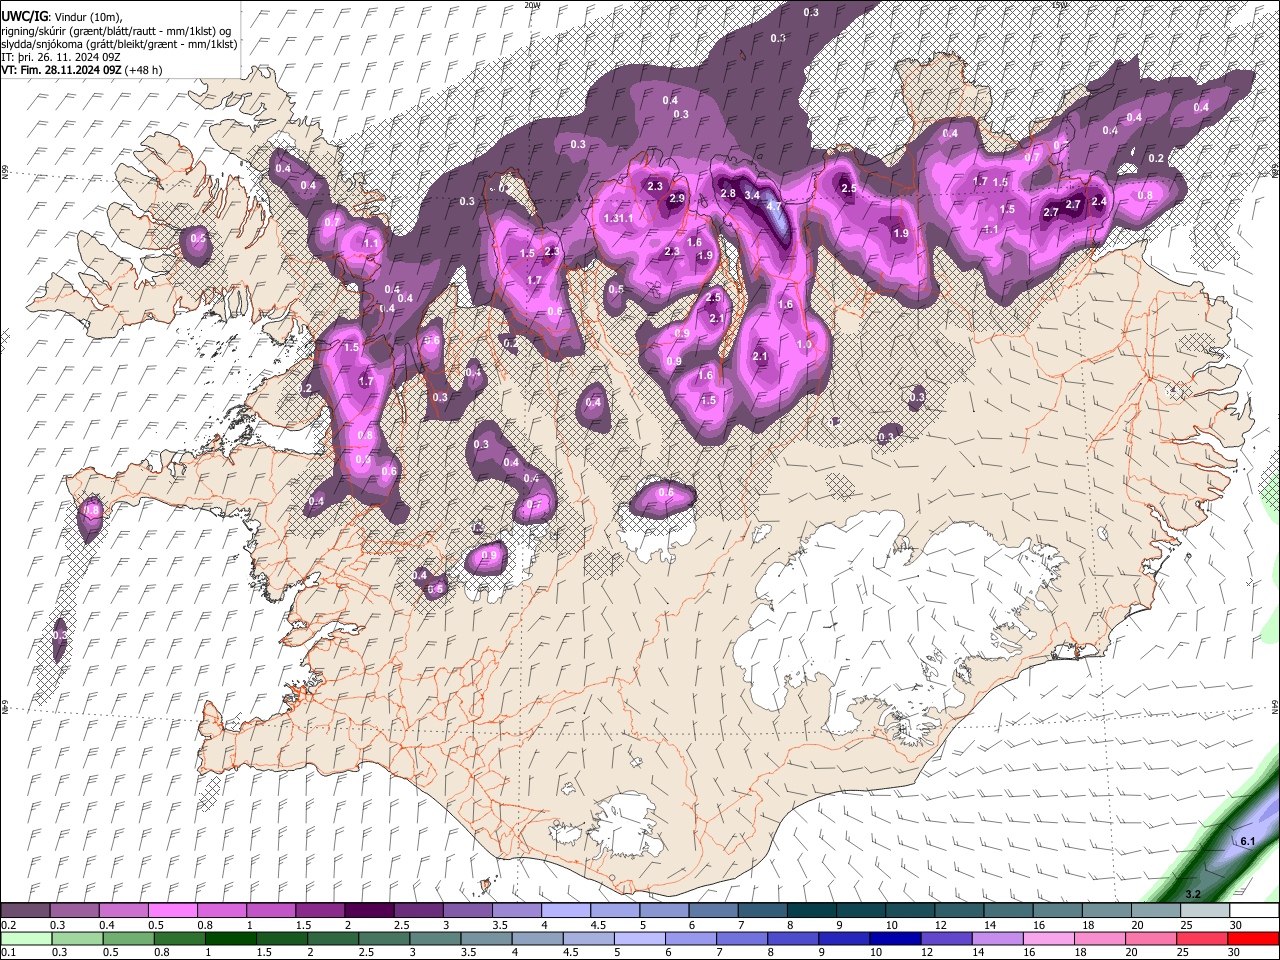The image size is (1280, 960).
Task: Click the 3.2 value near the bottom right
Action: tap(1192, 894)
